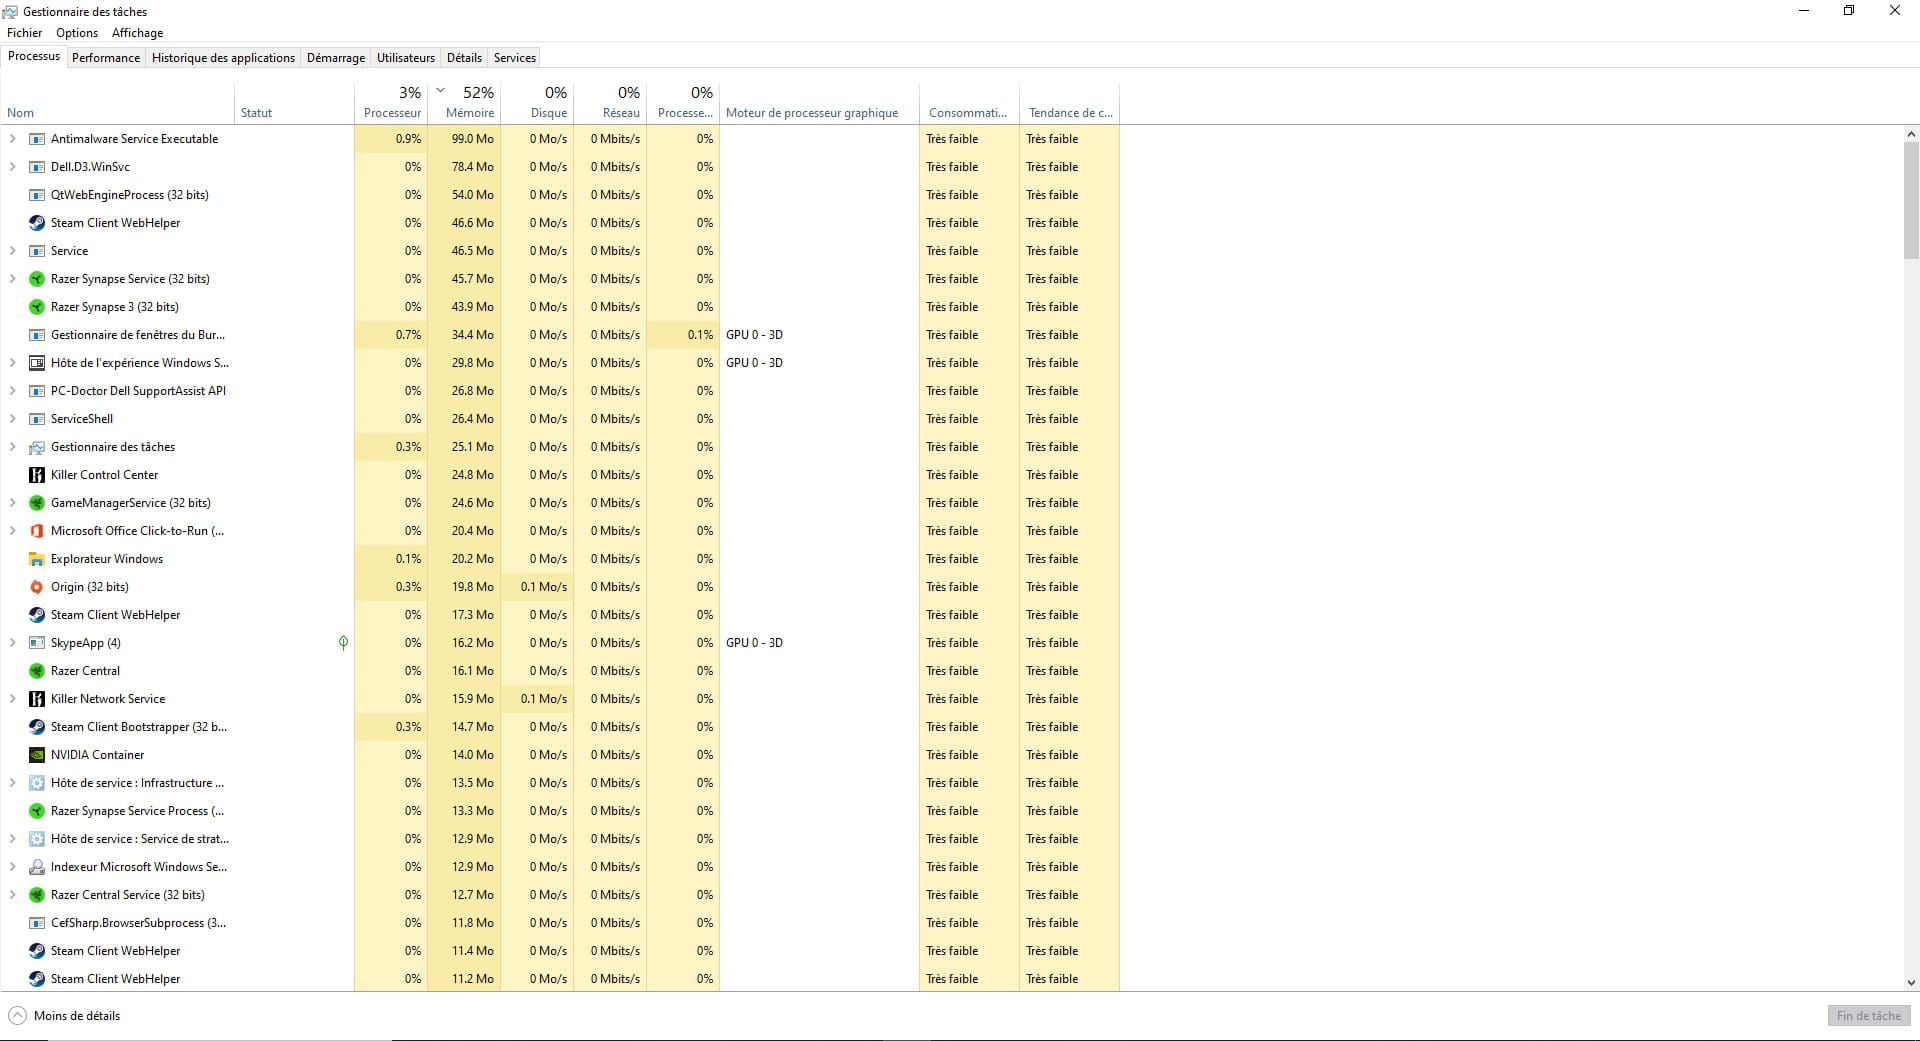The width and height of the screenshot is (1920, 1041).
Task: Click the NVIDIA Container icon
Action: pyautogui.click(x=37, y=755)
